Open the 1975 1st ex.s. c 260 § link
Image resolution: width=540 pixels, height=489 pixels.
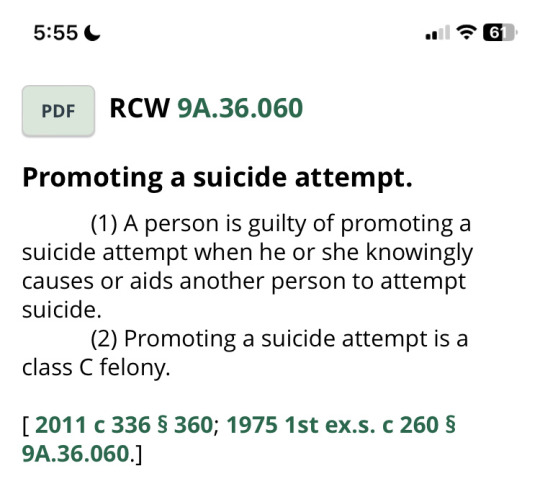click(341, 424)
